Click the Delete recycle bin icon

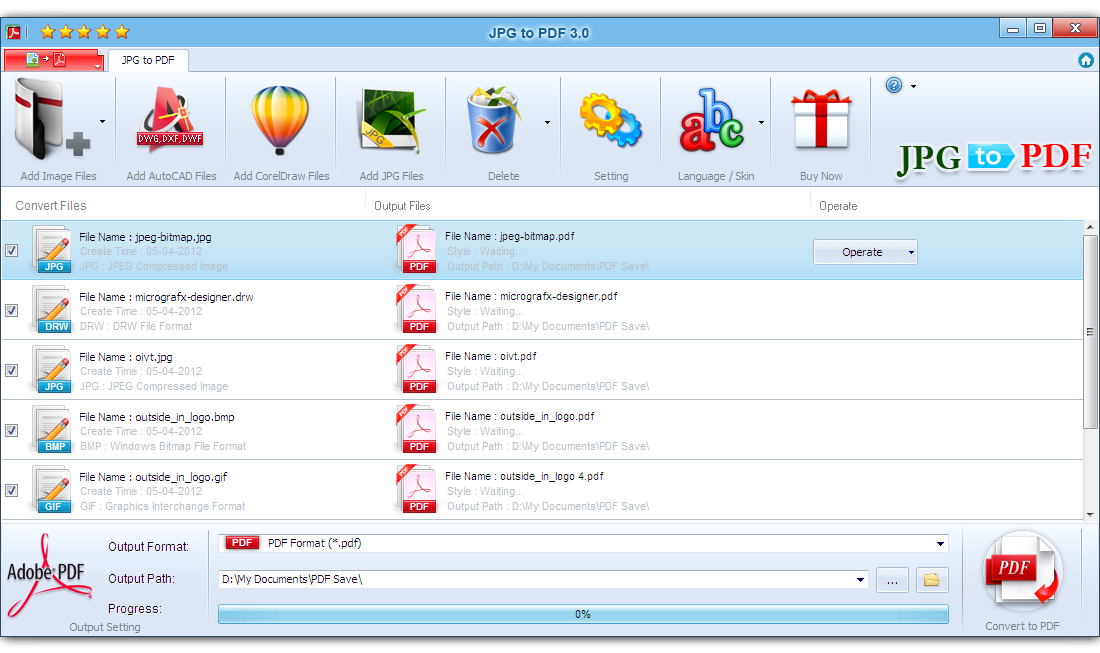click(495, 120)
